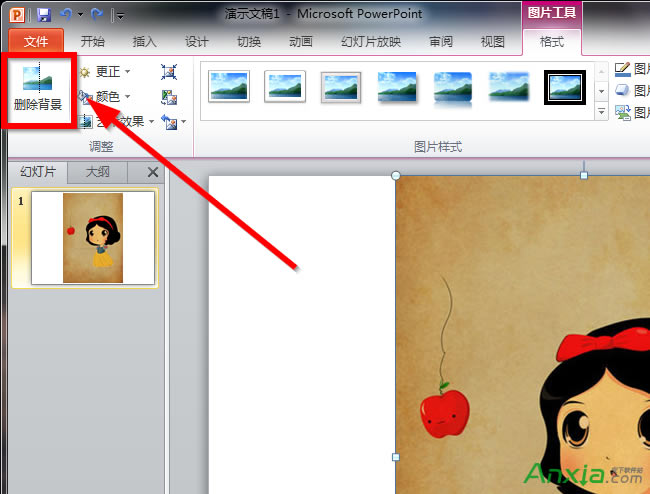Apply the fourth picture style with drop shadow
This screenshot has height=494, width=650.
pyautogui.click(x=397, y=87)
